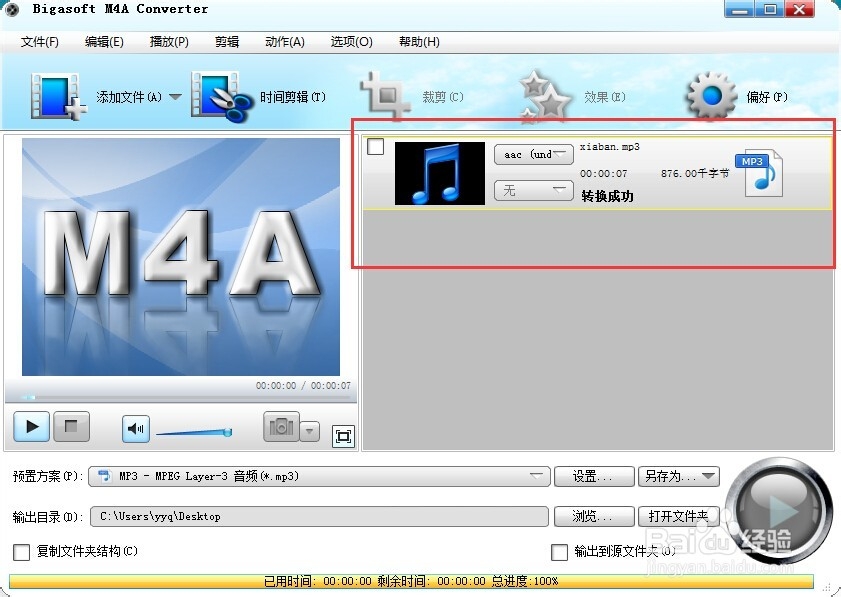The image size is (841, 597).
Task: Open the 选项(O) menu
Action: coord(351,42)
